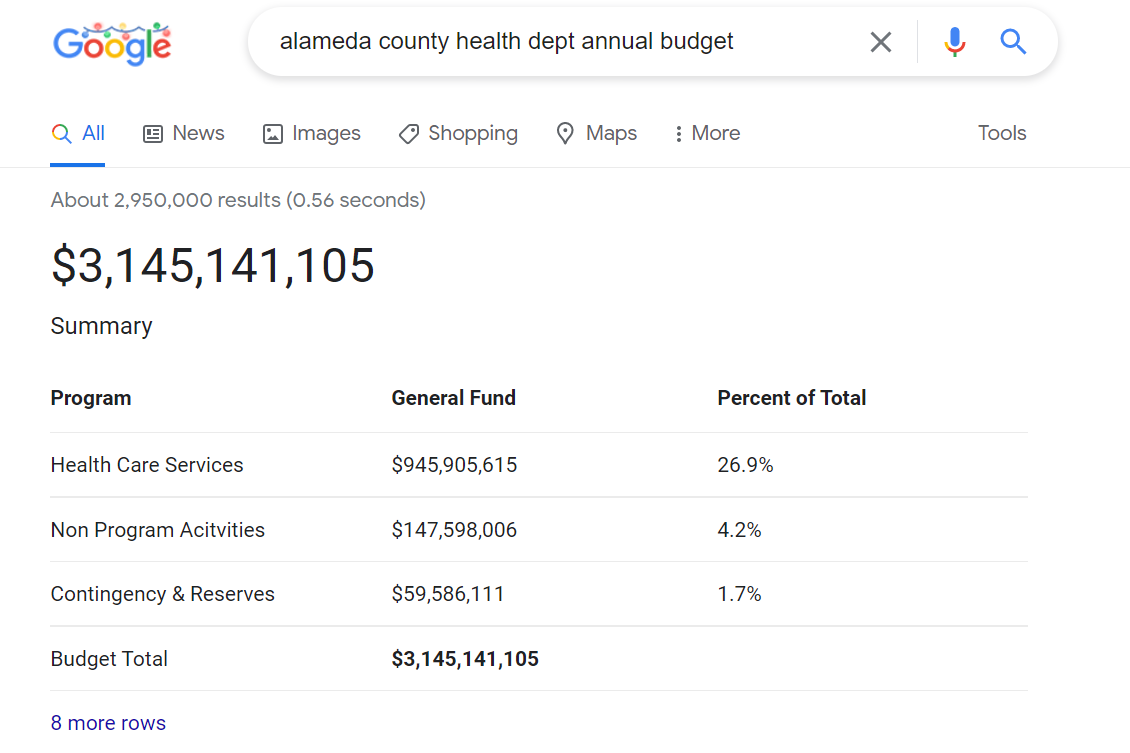Screen dimensions: 1130x753
Task: Open the Maps tab
Action: (x=597, y=133)
